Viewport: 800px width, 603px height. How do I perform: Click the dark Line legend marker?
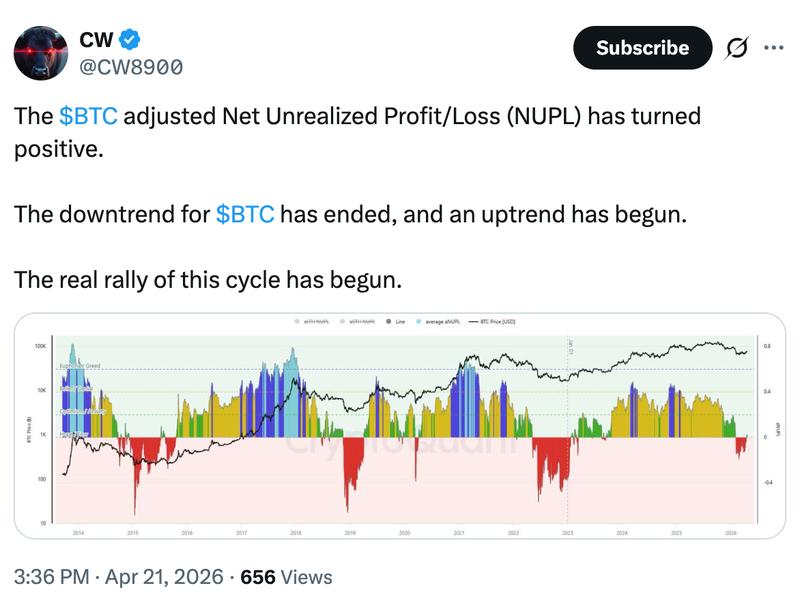(x=387, y=322)
